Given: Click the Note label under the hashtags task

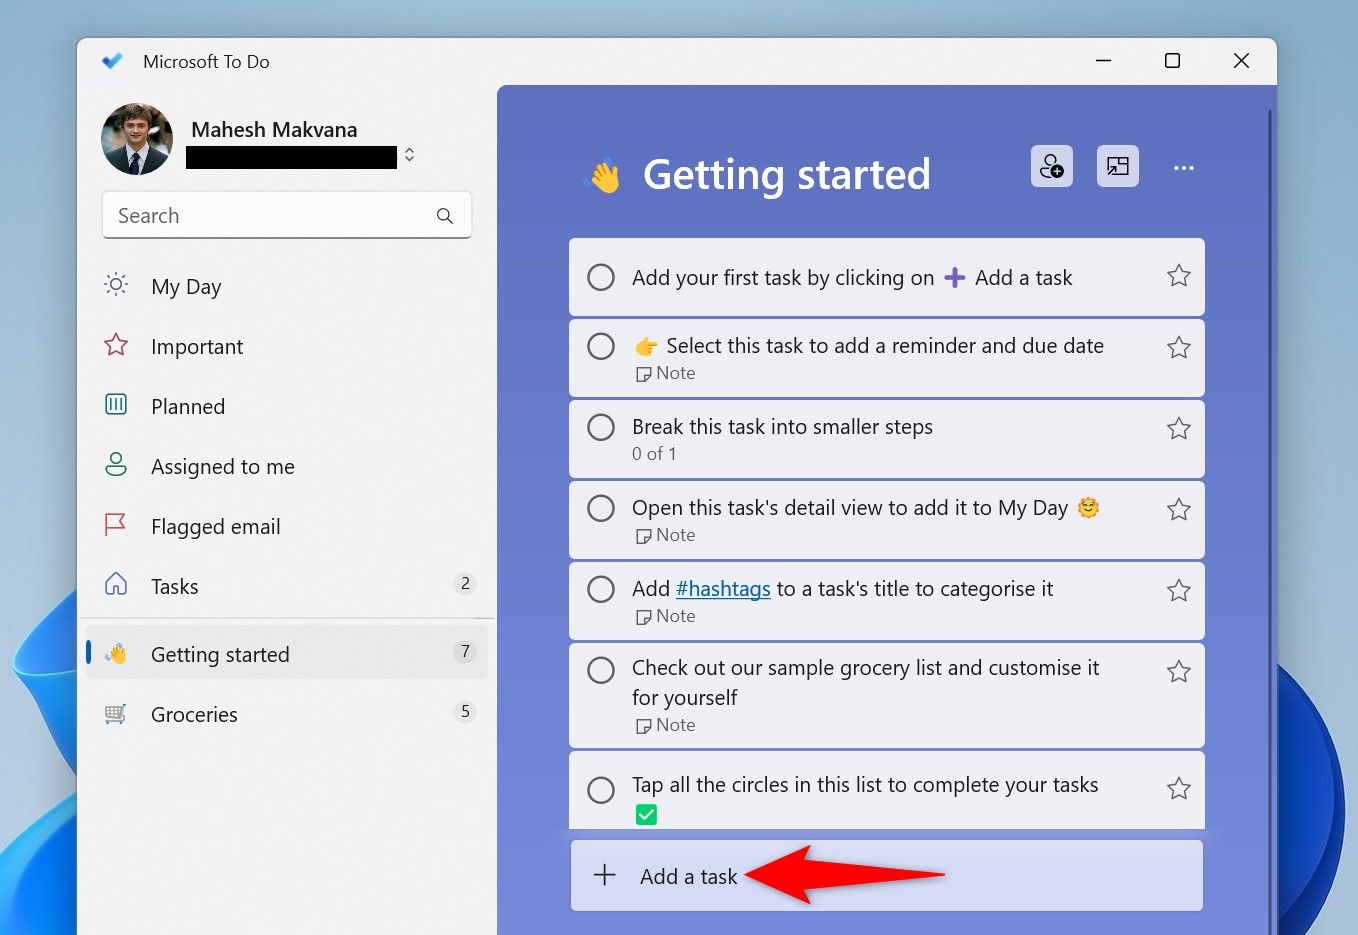Looking at the screenshot, I should pyautogui.click(x=666, y=617).
